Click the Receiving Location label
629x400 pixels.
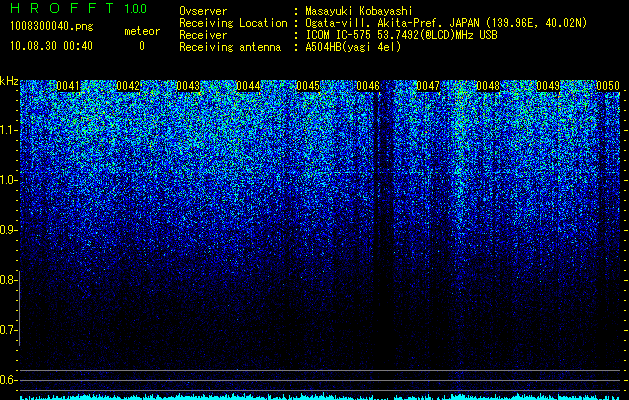click(x=233, y=23)
